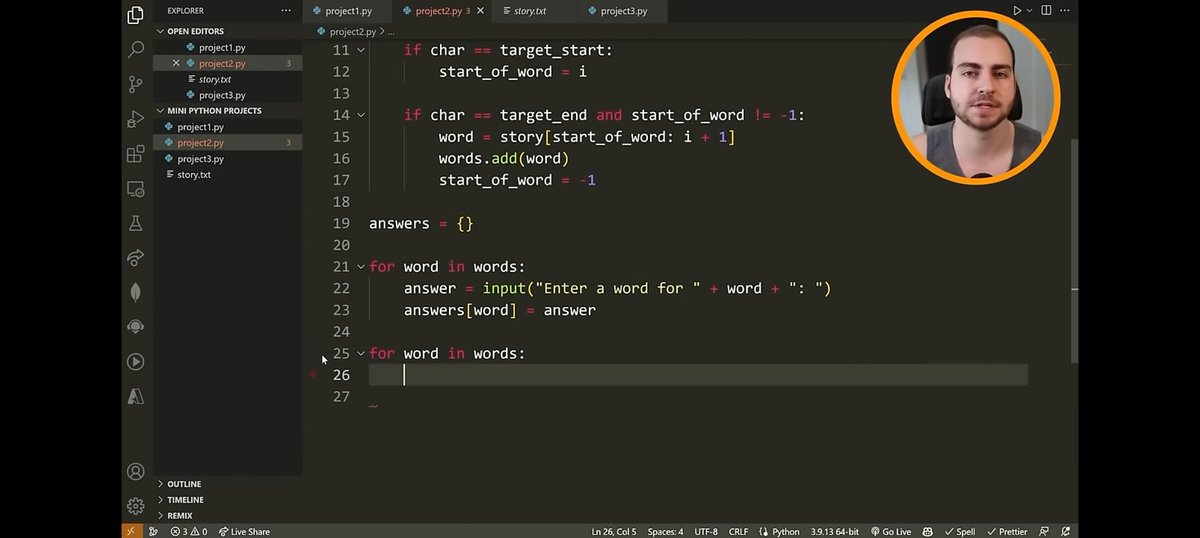Viewport: 1200px width, 538px height.
Task: Collapse Mini Python Projects folder section
Action: pyautogui.click(x=228, y=111)
